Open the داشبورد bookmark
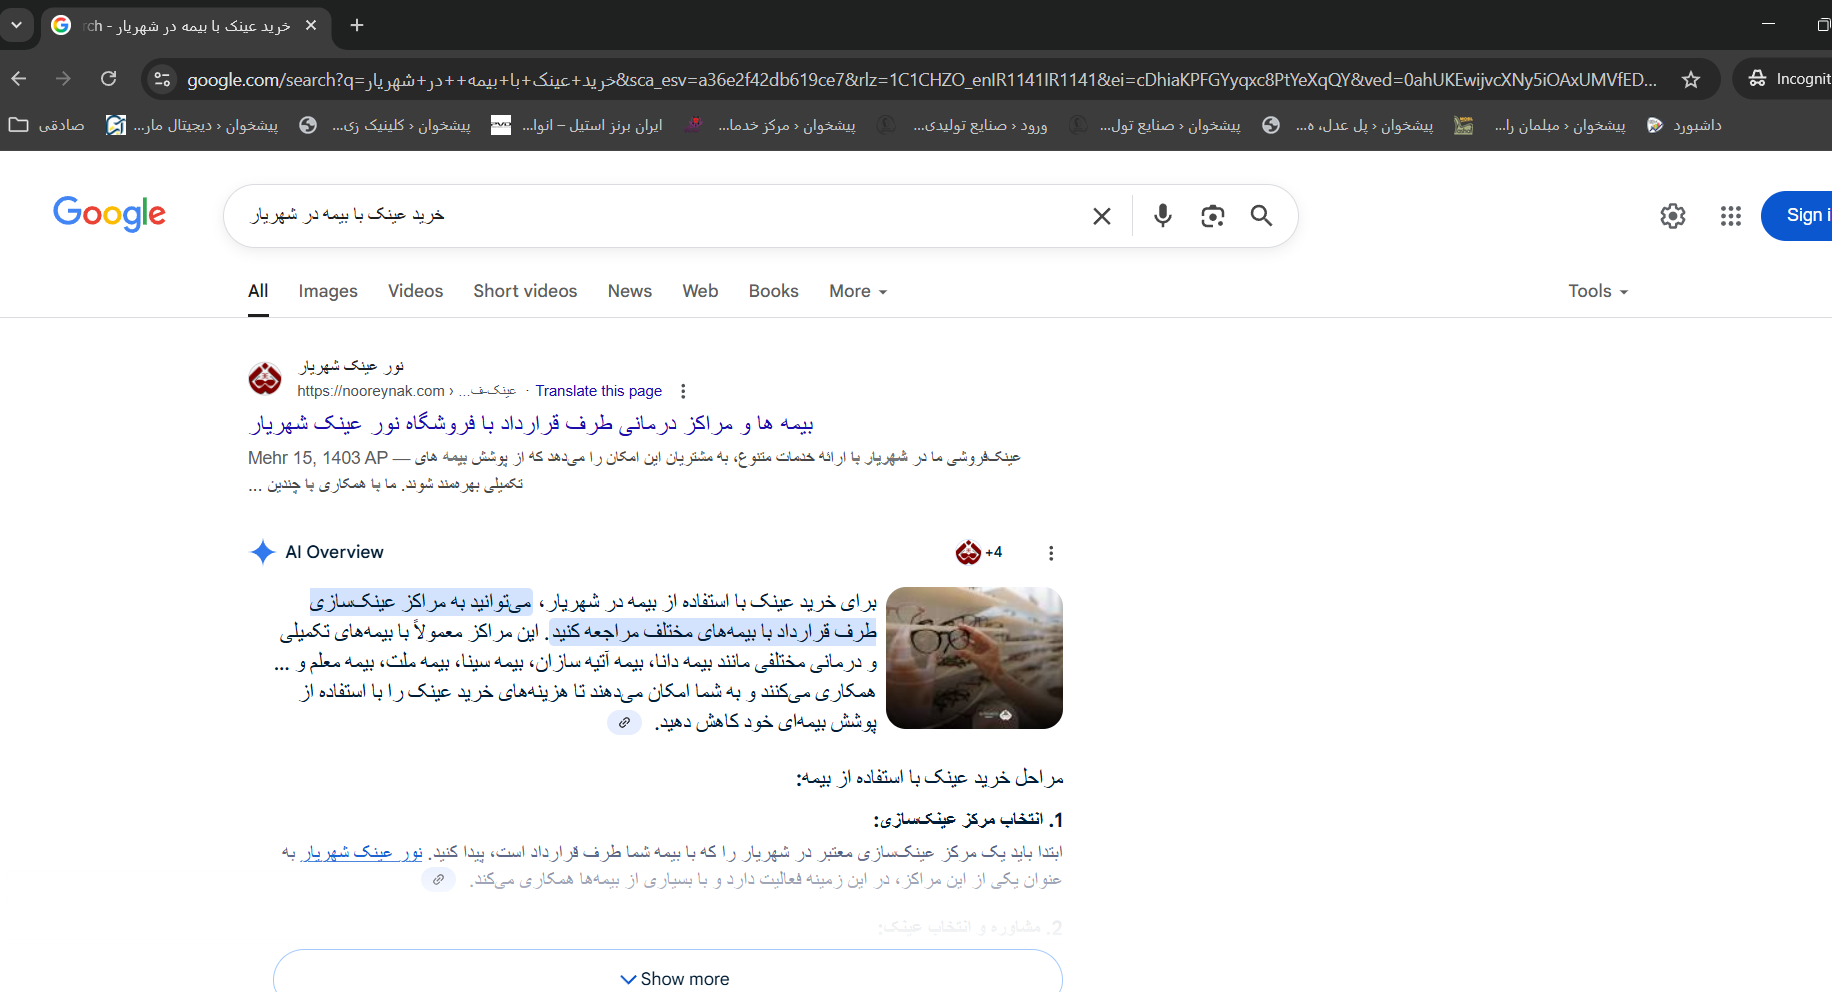The width and height of the screenshot is (1832, 992). 1685,125
